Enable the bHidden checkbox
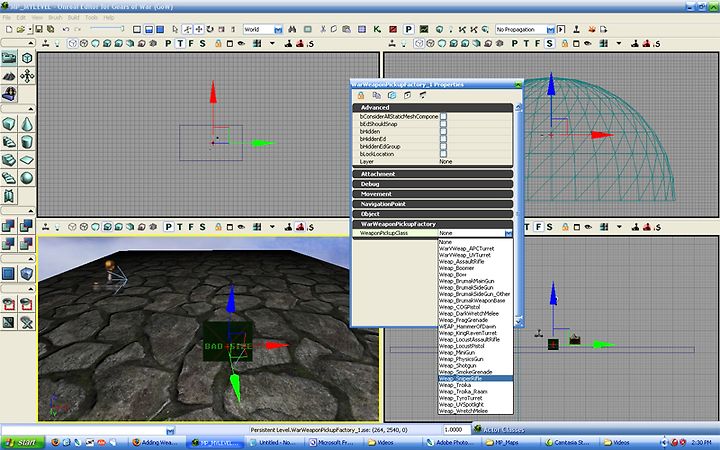 click(443, 131)
